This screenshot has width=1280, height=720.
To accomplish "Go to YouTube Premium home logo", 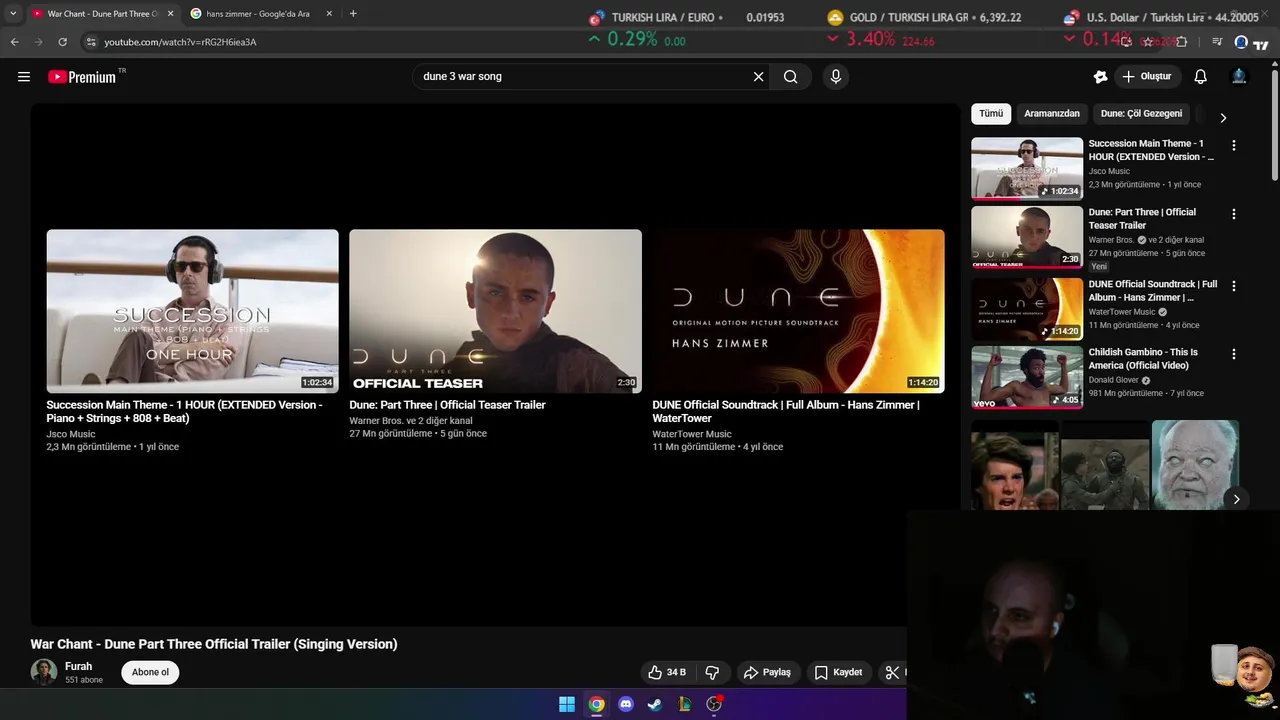I will 82,77.
